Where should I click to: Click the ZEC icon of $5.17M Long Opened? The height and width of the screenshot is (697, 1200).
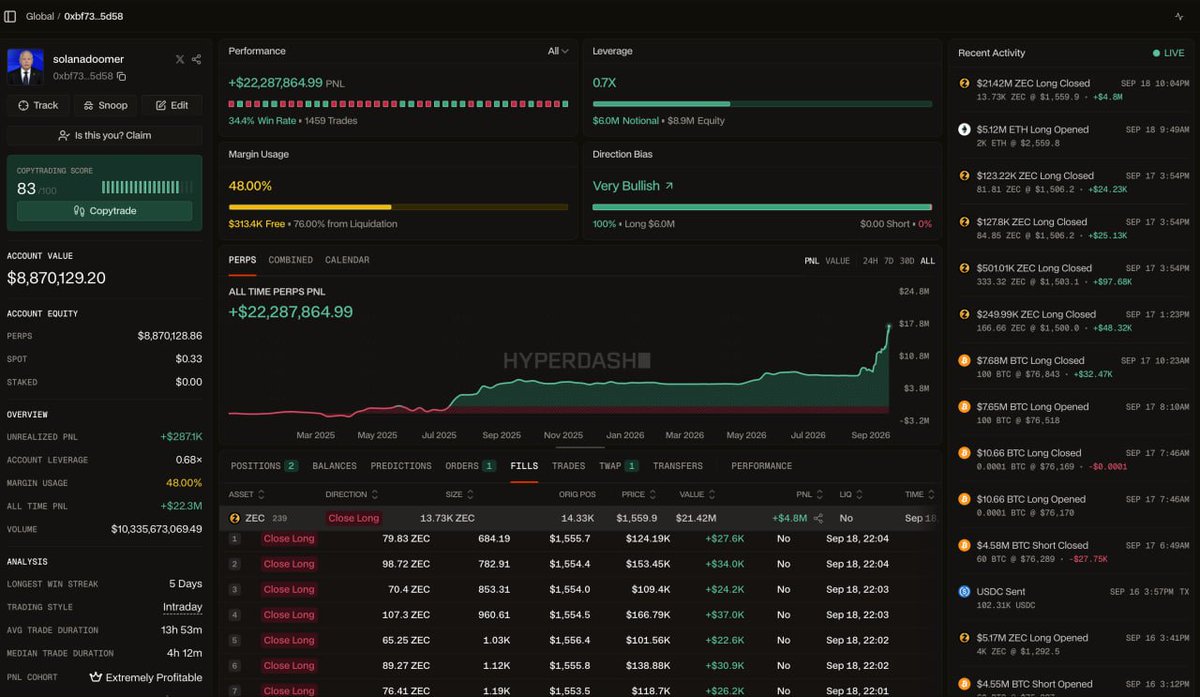coord(965,638)
